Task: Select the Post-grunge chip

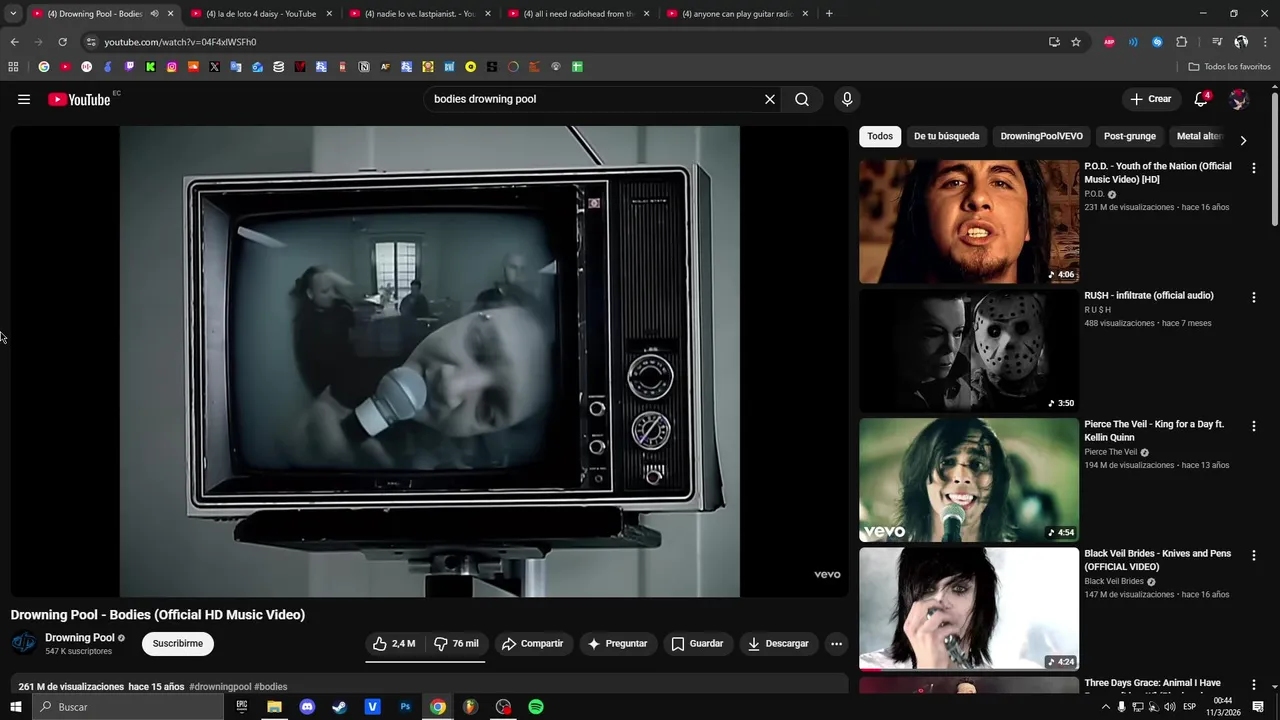Action: pyautogui.click(x=1130, y=136)
